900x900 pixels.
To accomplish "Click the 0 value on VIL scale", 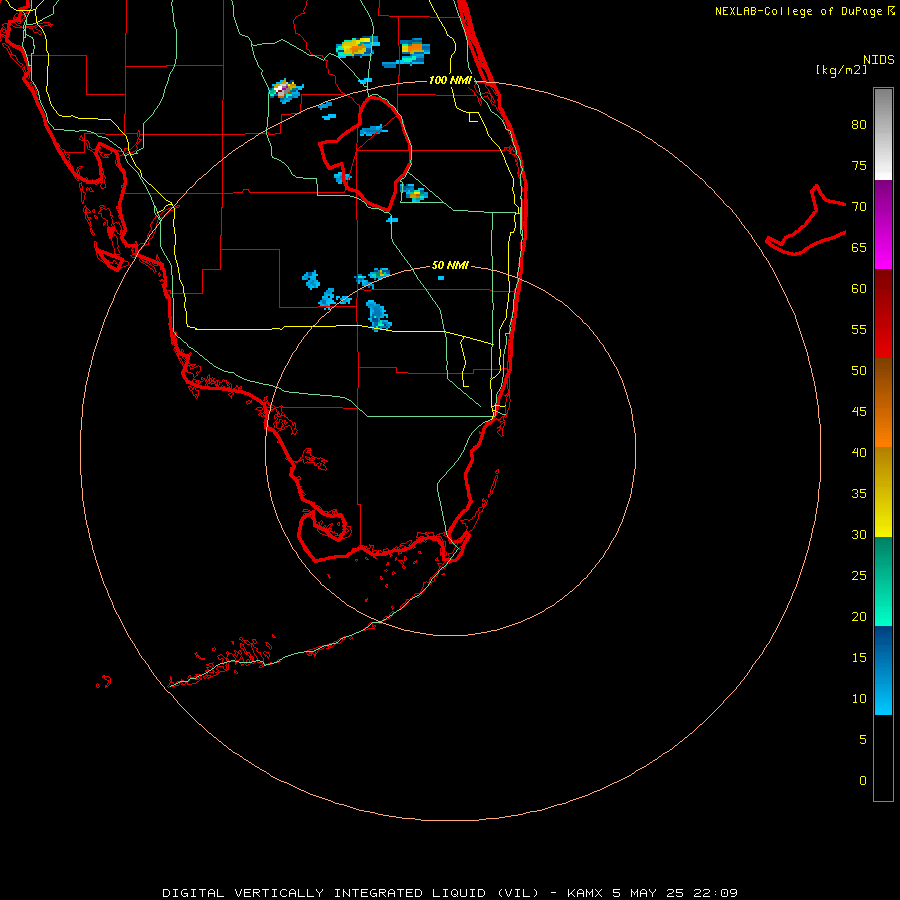I will 863,781.
